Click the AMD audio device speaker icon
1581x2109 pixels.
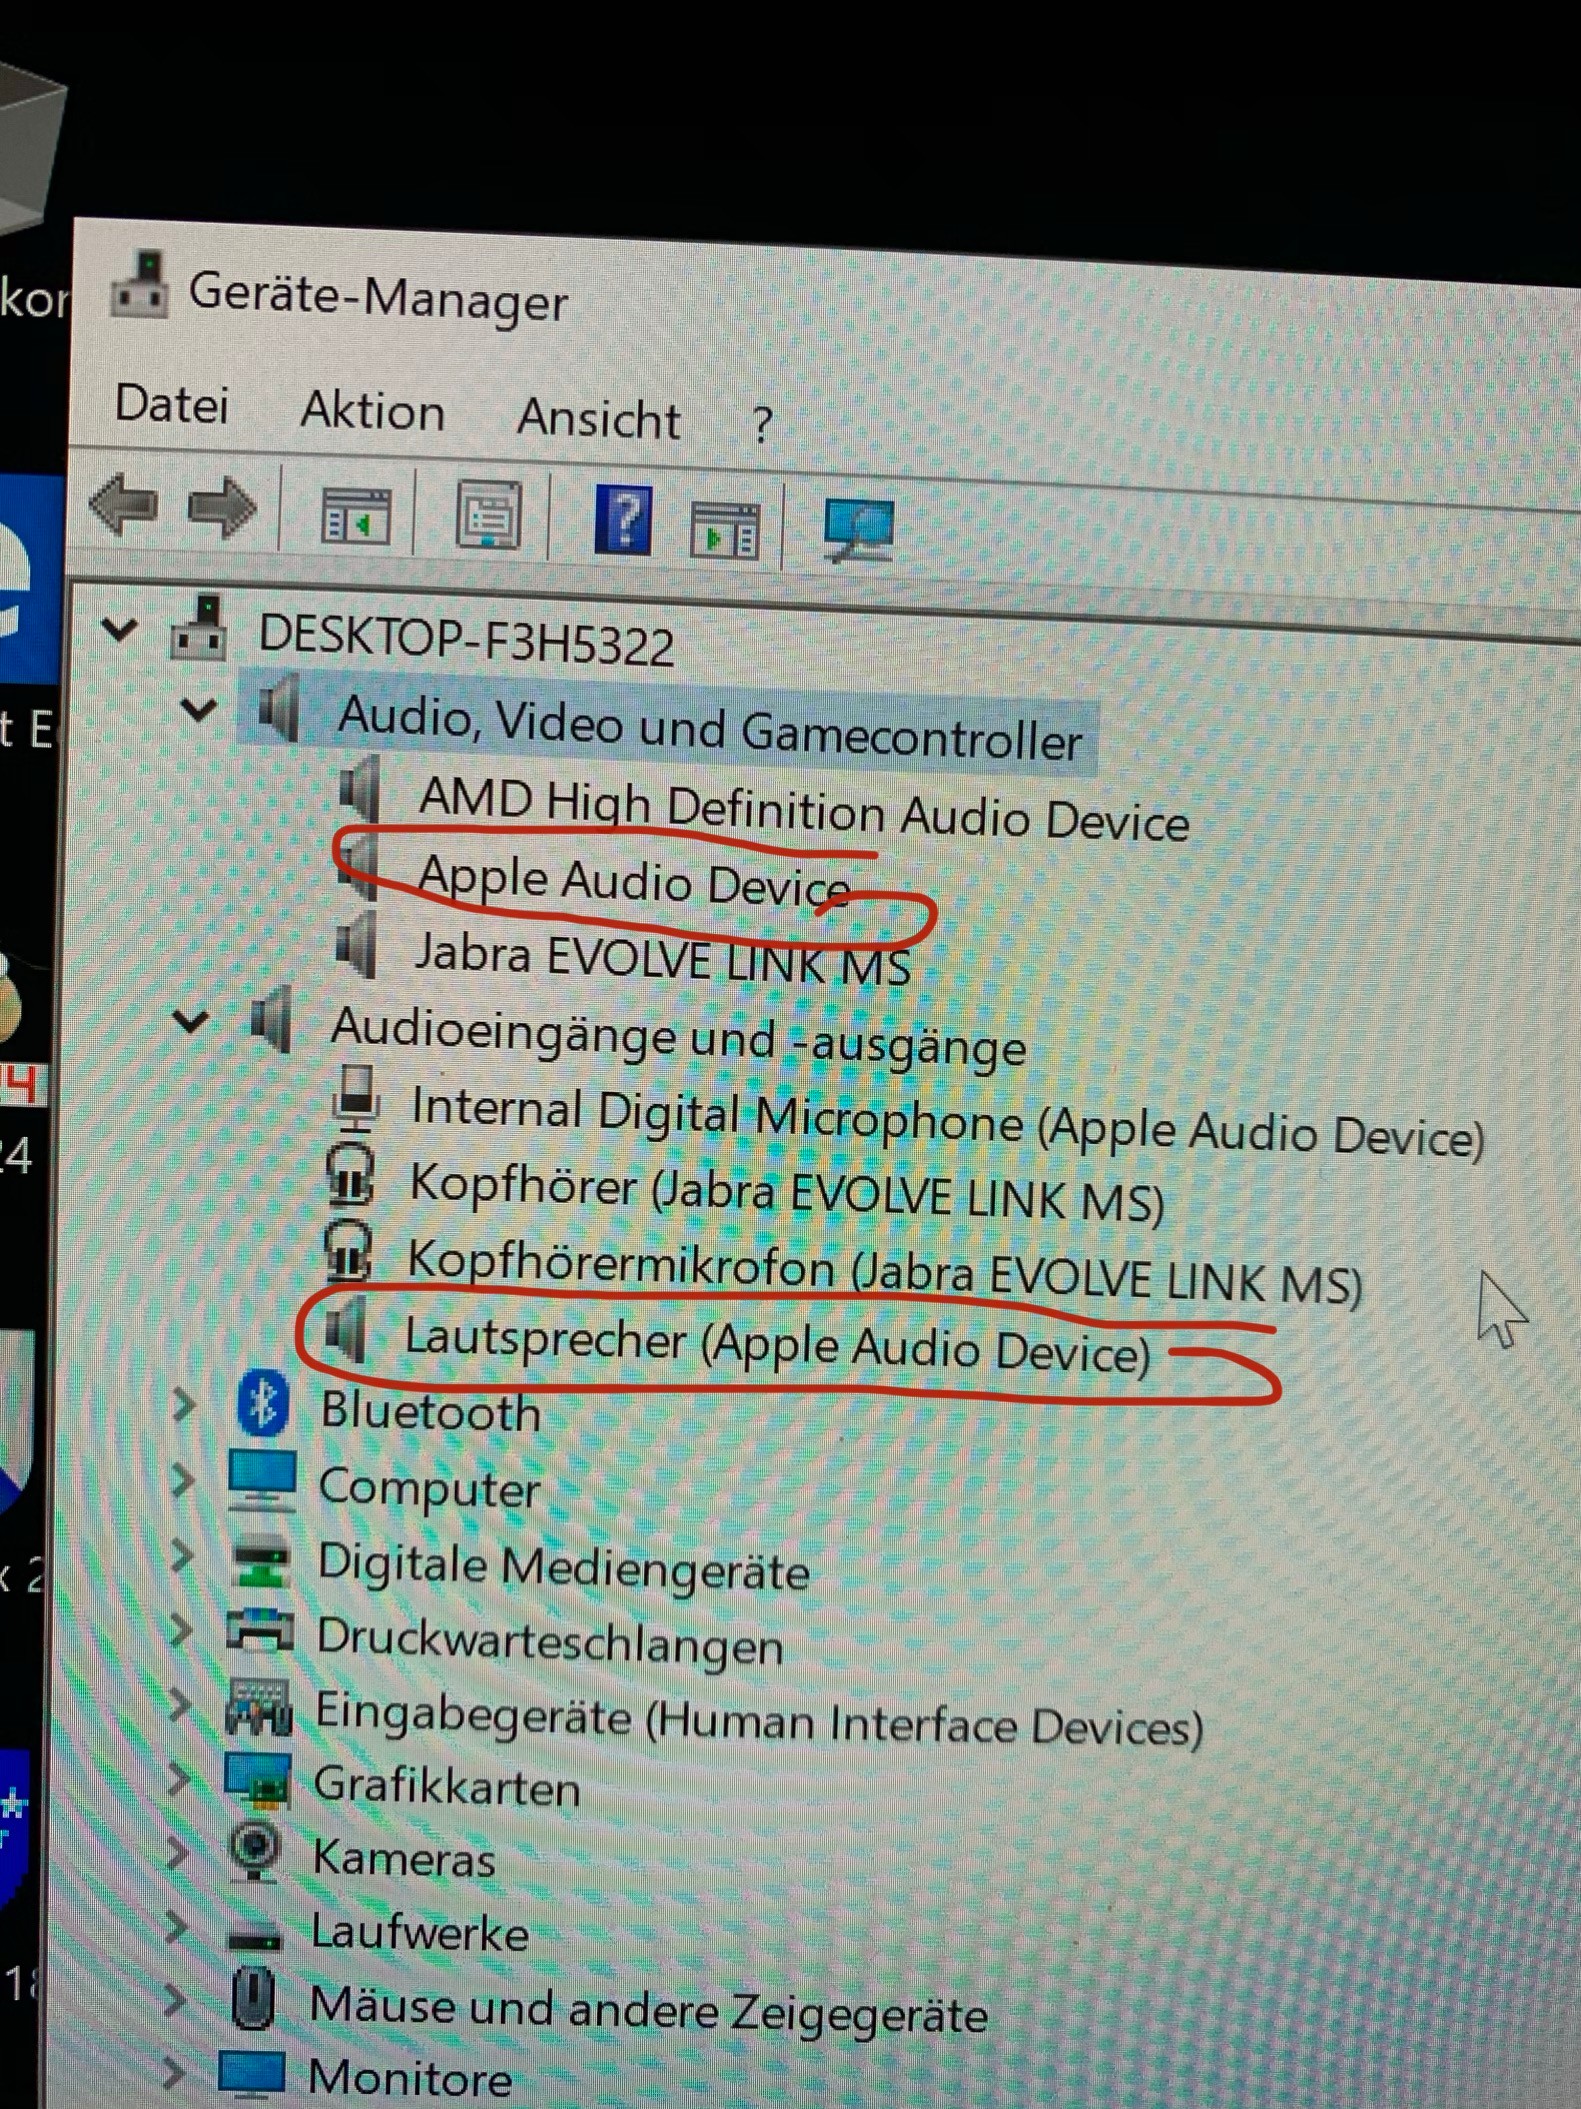point(358,788)
